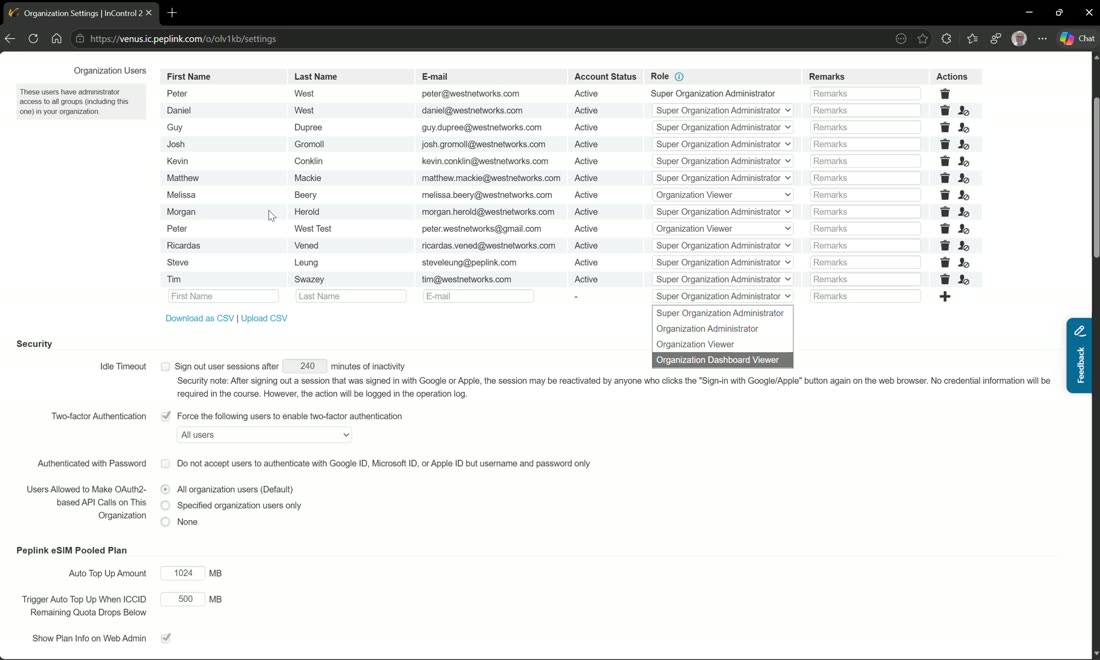Open role dropdown for Peter West Test
The width and height of the screenshot is (1100, 660).
[723, 229]
